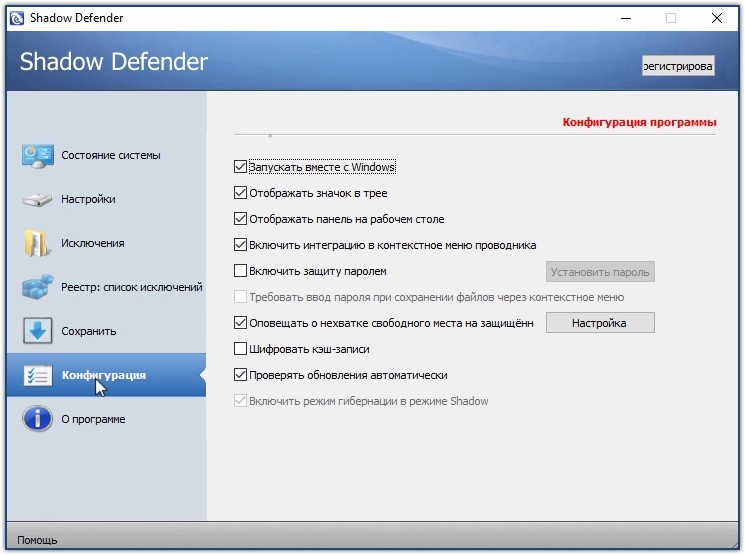Toggle Explorer context menu integration checkbox
Image resolution: width=745 pixels, height=555 pixels.
click(240, 245)
